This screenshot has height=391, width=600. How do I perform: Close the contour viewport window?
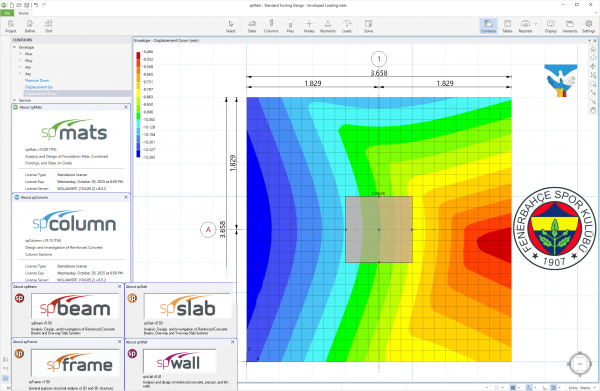[595, 40]
